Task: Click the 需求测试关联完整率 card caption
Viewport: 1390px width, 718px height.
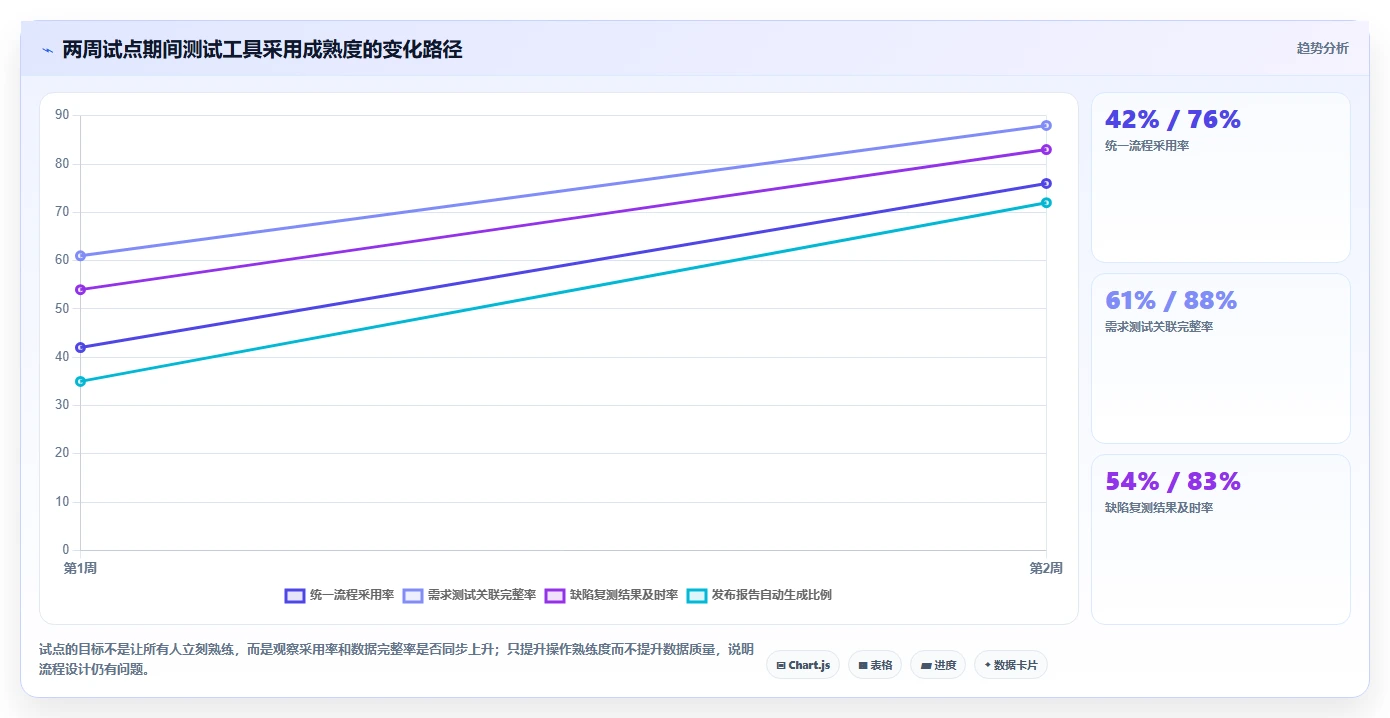Action: [1159, 327]
